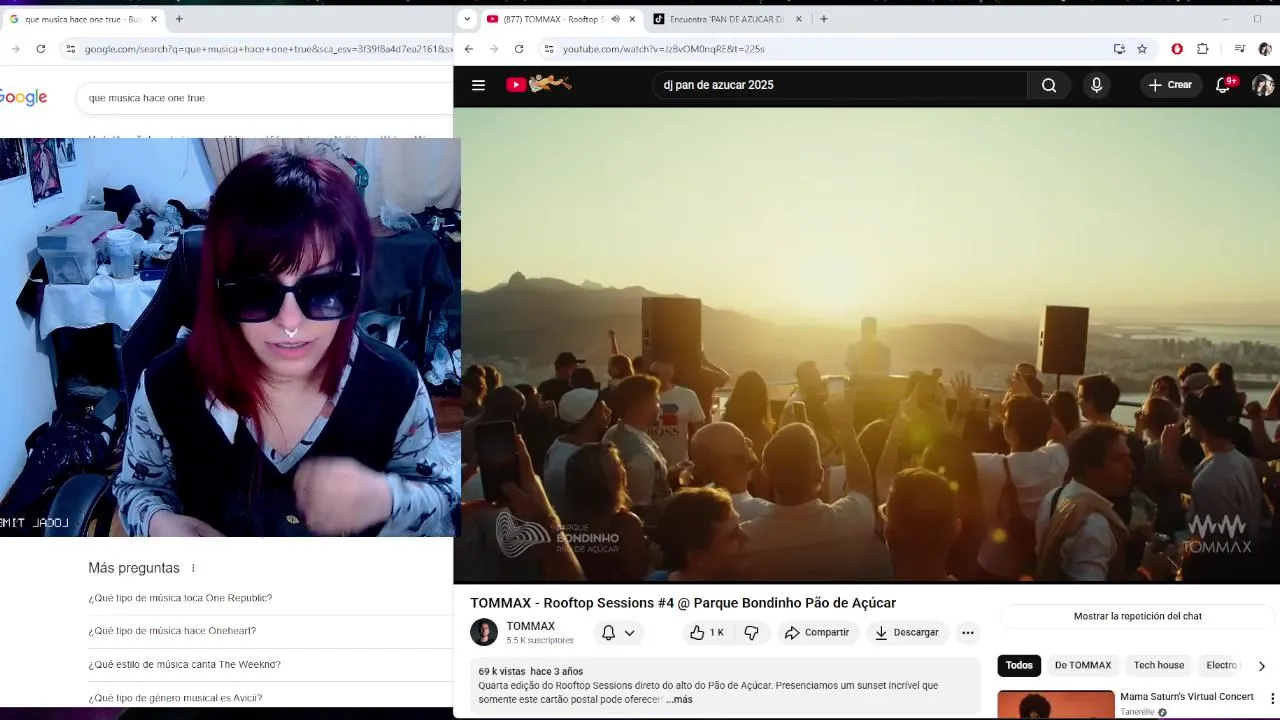Open site info icon in YouTube address bar
The height and width of the screenshot is (720, 1280).
click(x=548, y=49)
